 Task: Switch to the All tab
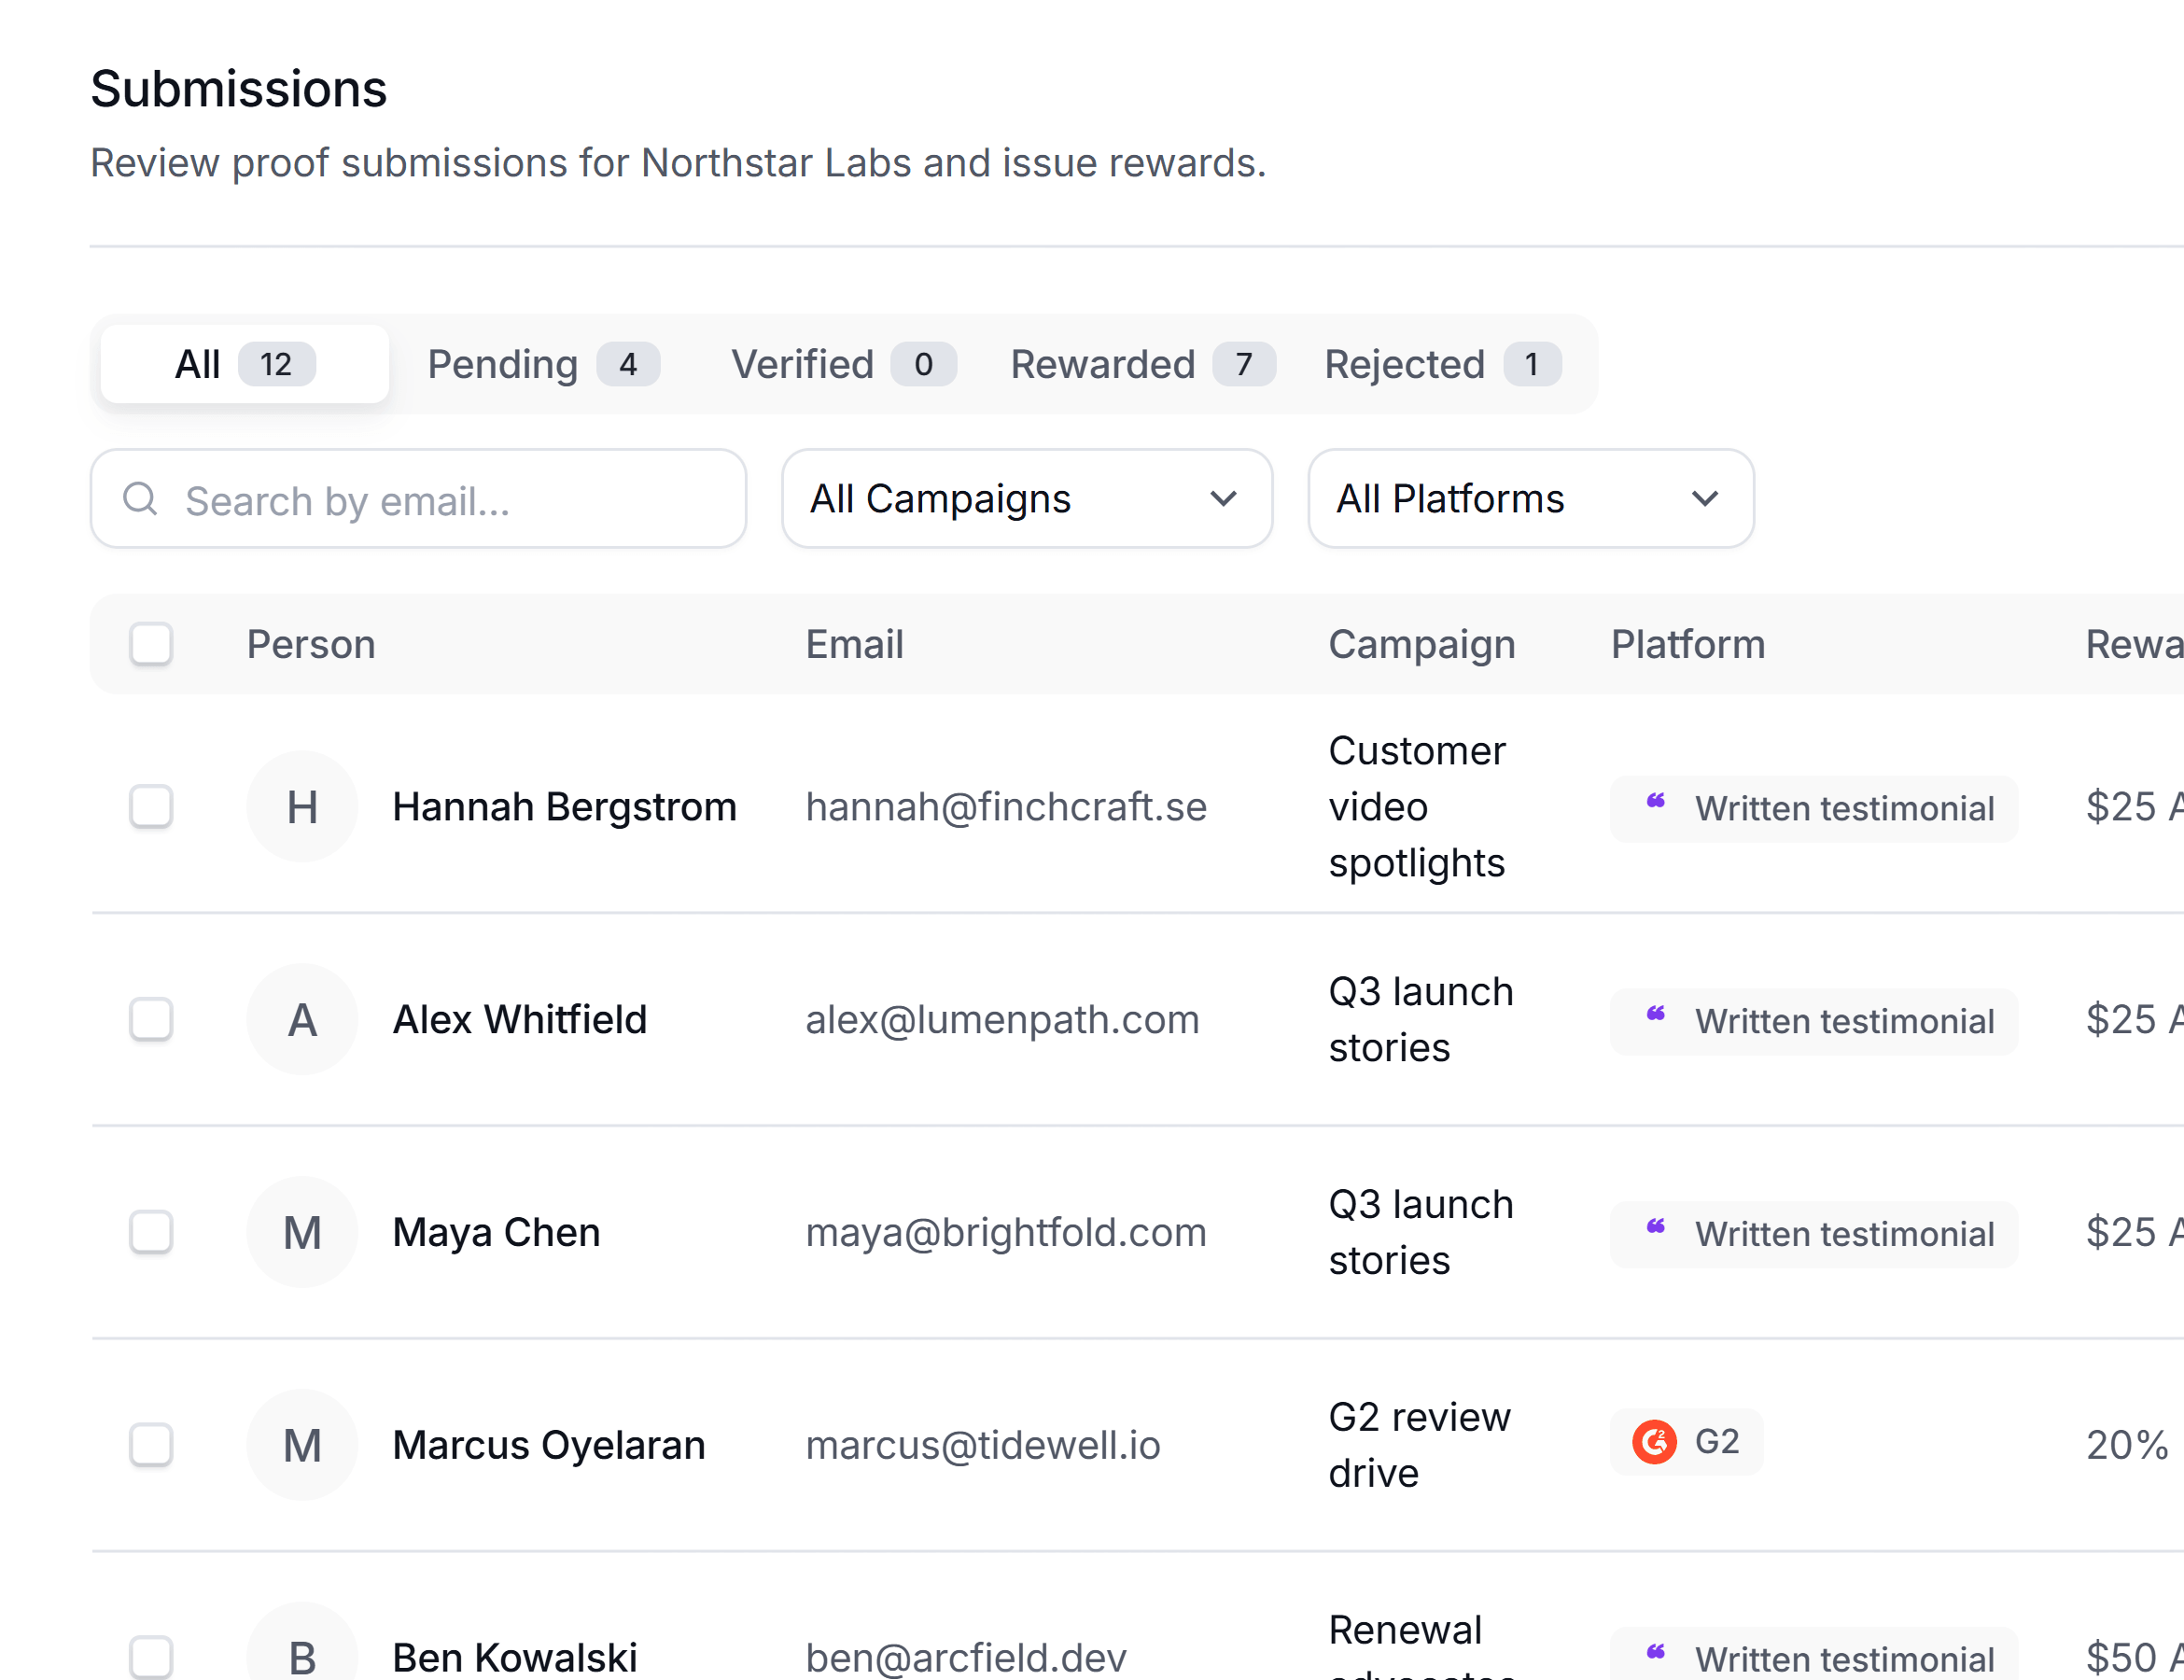click(x=245, y=364)
